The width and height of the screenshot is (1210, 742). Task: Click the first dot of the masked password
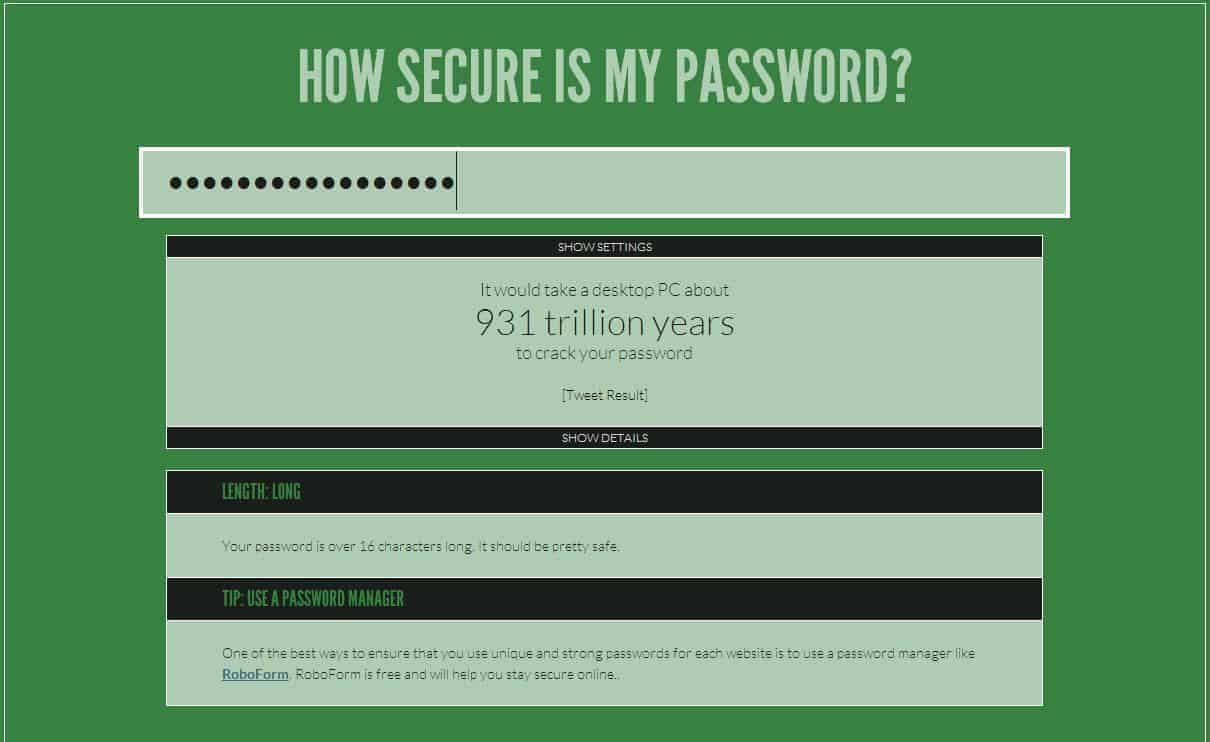coord(176,182)
